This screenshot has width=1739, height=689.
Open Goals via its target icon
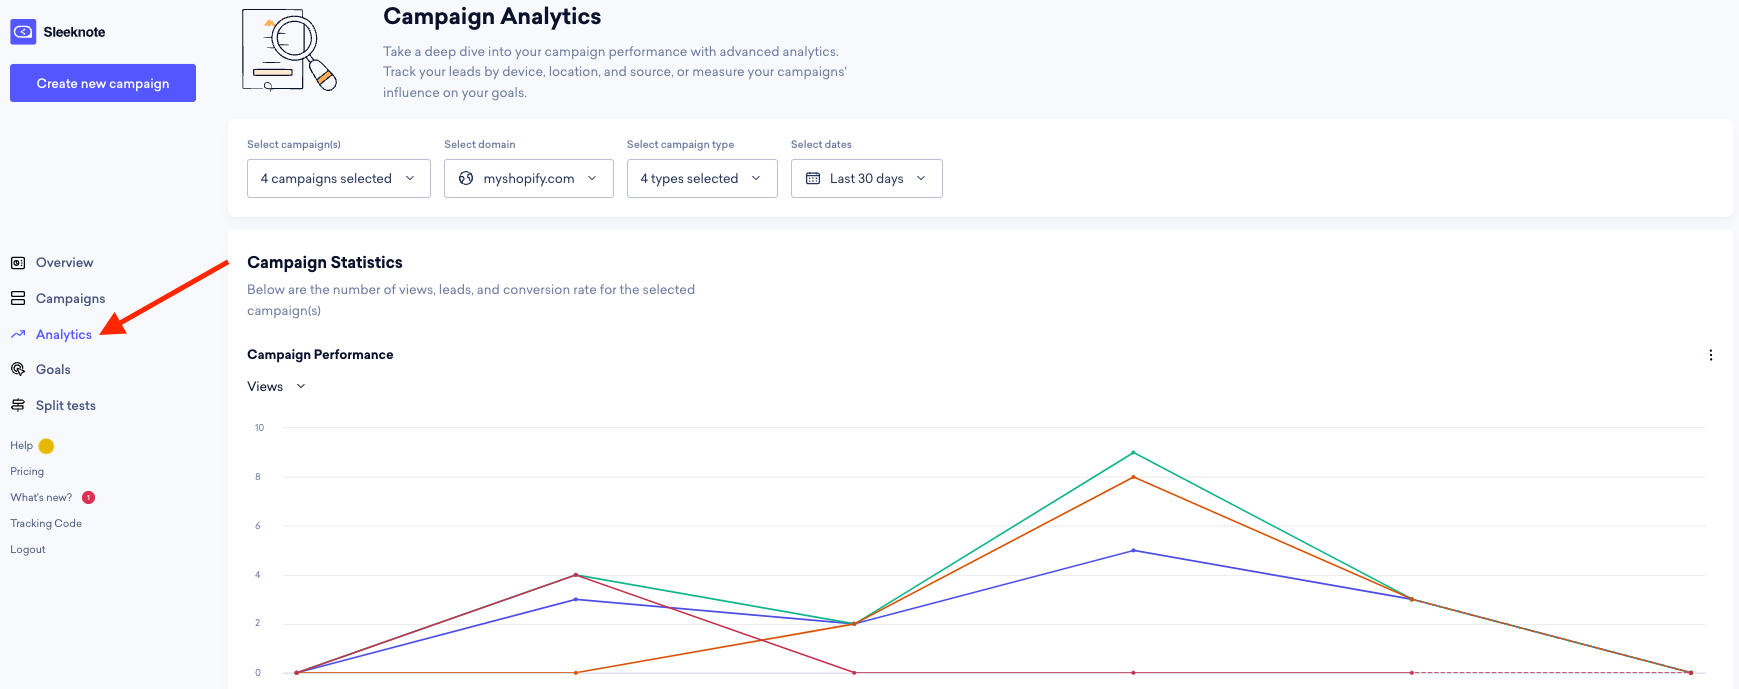point(17,369)
